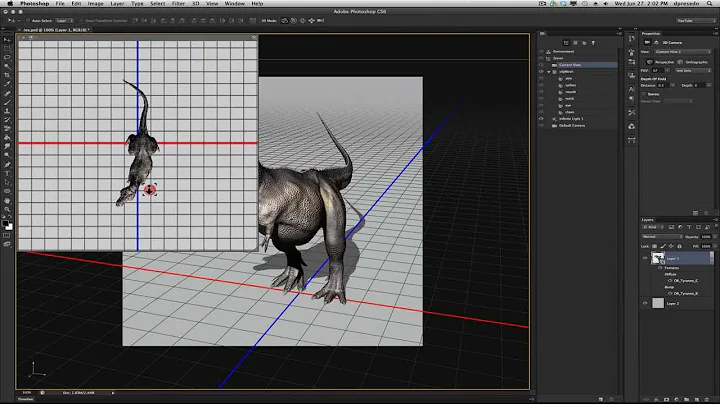Toggle visibility of Environment in 3D panel

pyautogui.click(x=541, y=51)
